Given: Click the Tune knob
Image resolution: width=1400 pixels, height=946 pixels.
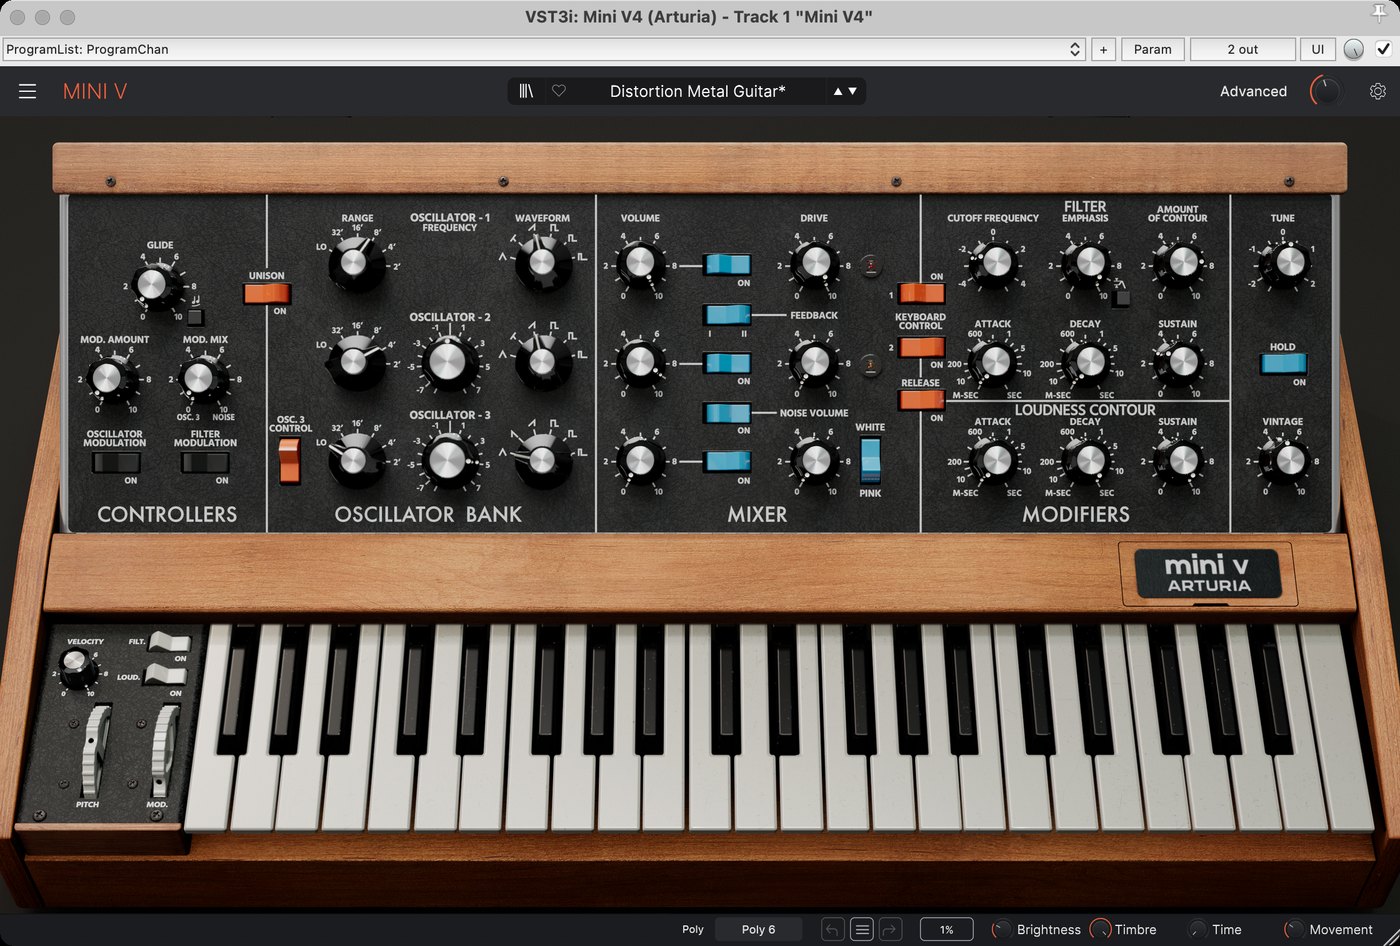Looking at the screenshot, I should coord(1288,263).
